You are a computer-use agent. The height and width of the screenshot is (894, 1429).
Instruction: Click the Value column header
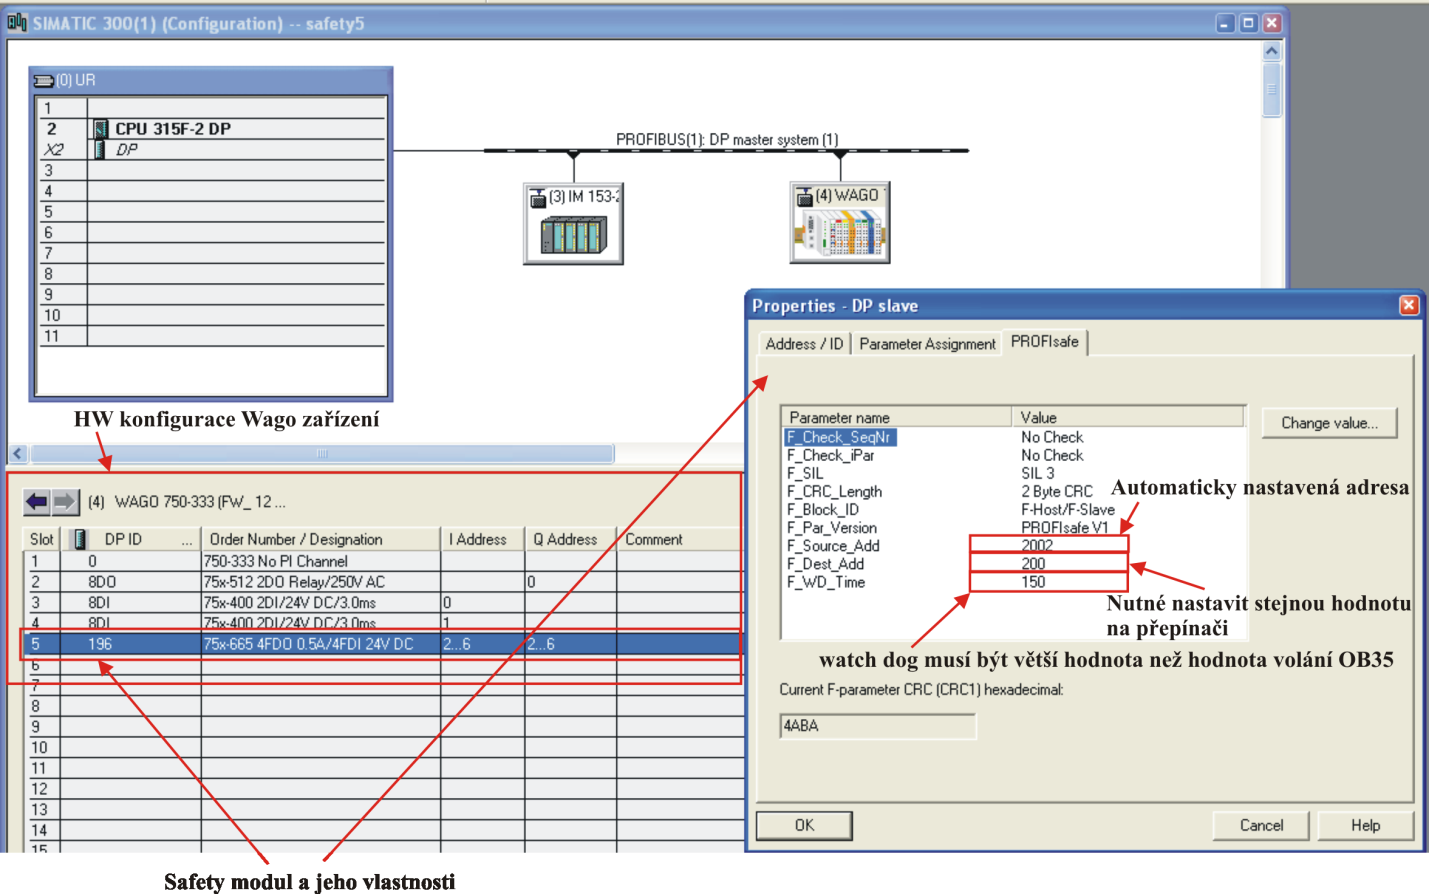pyautogui.click(x=1128, y=417)
